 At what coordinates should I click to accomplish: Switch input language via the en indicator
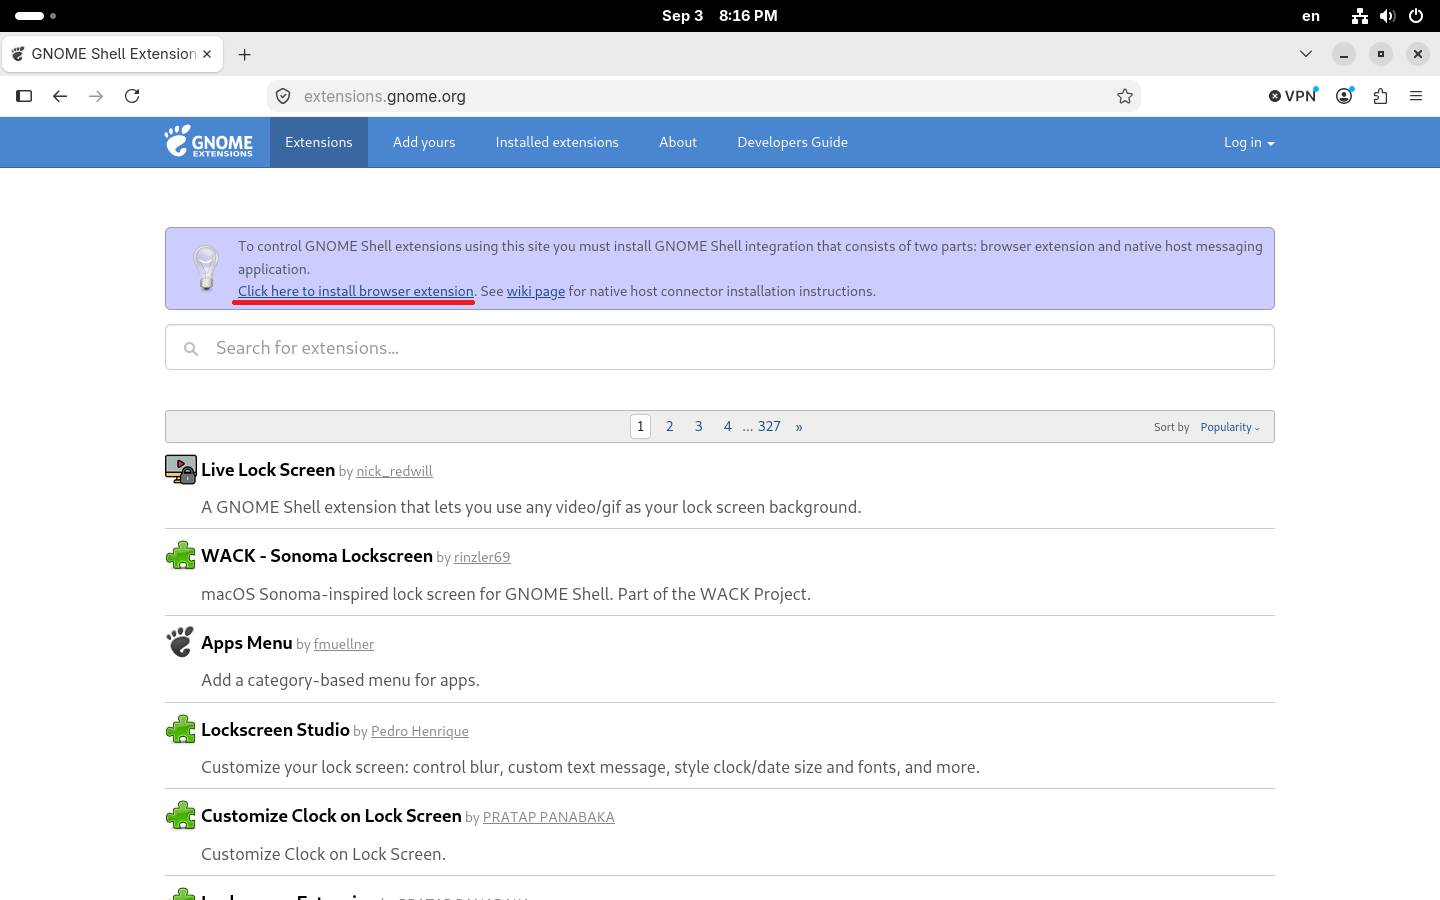tap(1311, 16)
